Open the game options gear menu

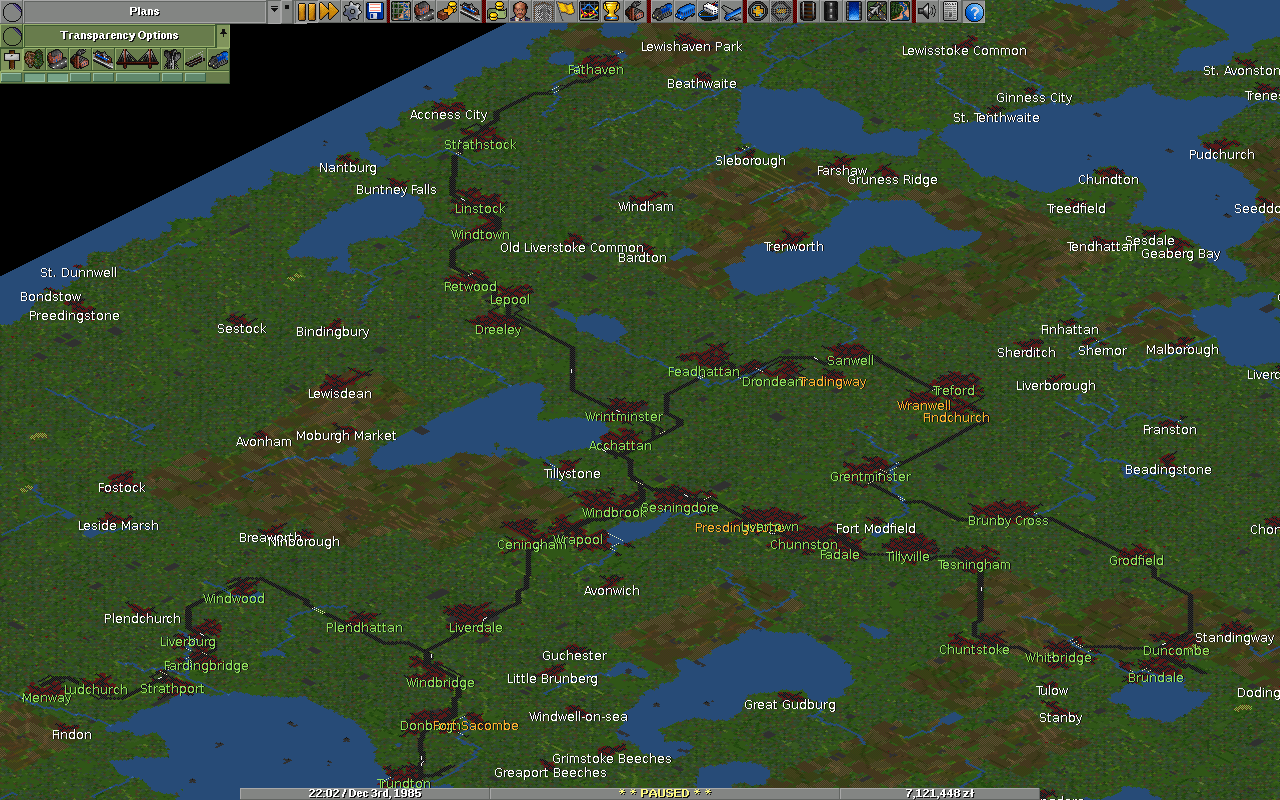point(352,12)
